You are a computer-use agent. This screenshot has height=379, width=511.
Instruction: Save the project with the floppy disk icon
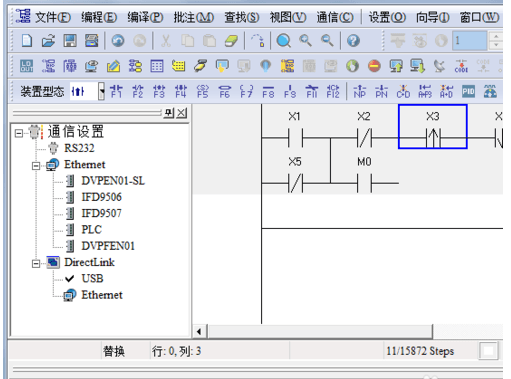(x=70, y=40)
